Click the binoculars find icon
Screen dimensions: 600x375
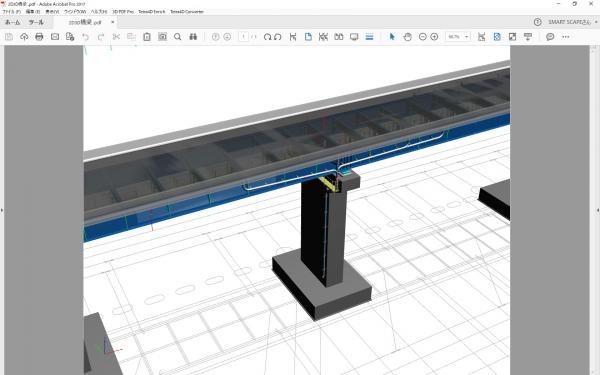(x=193, y=37)
